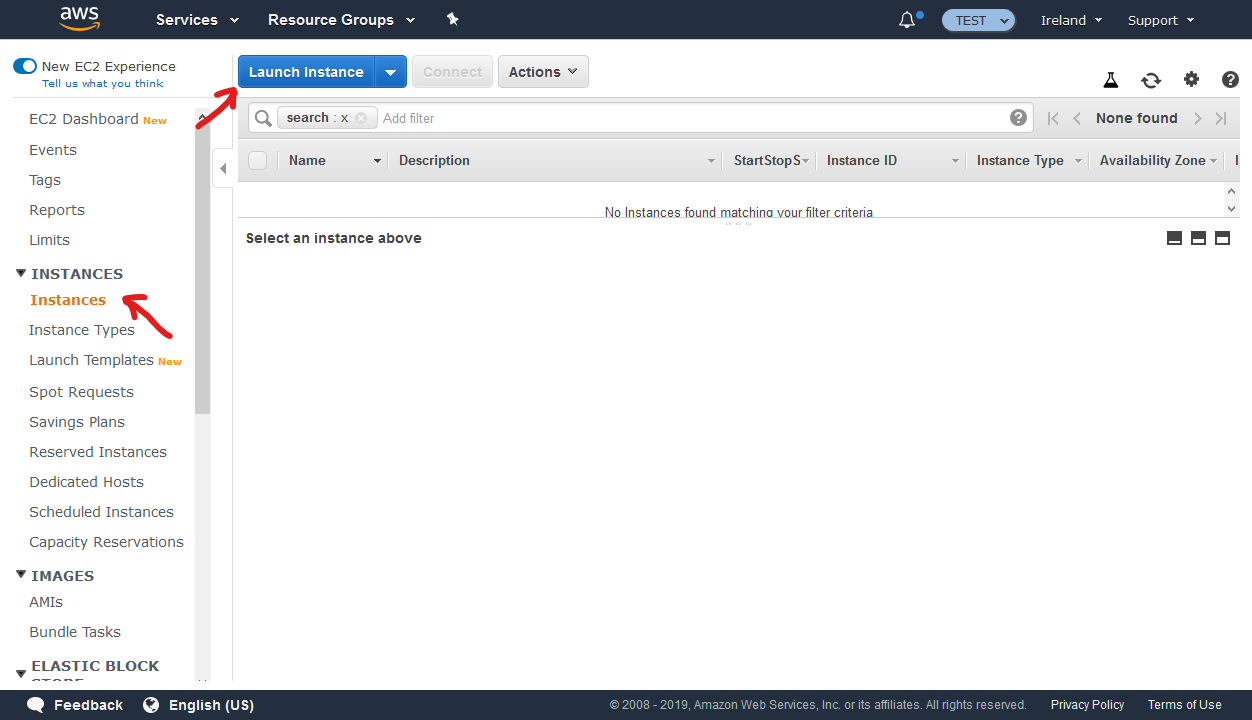Open Reports in sidebar

[x=57, y=210]
